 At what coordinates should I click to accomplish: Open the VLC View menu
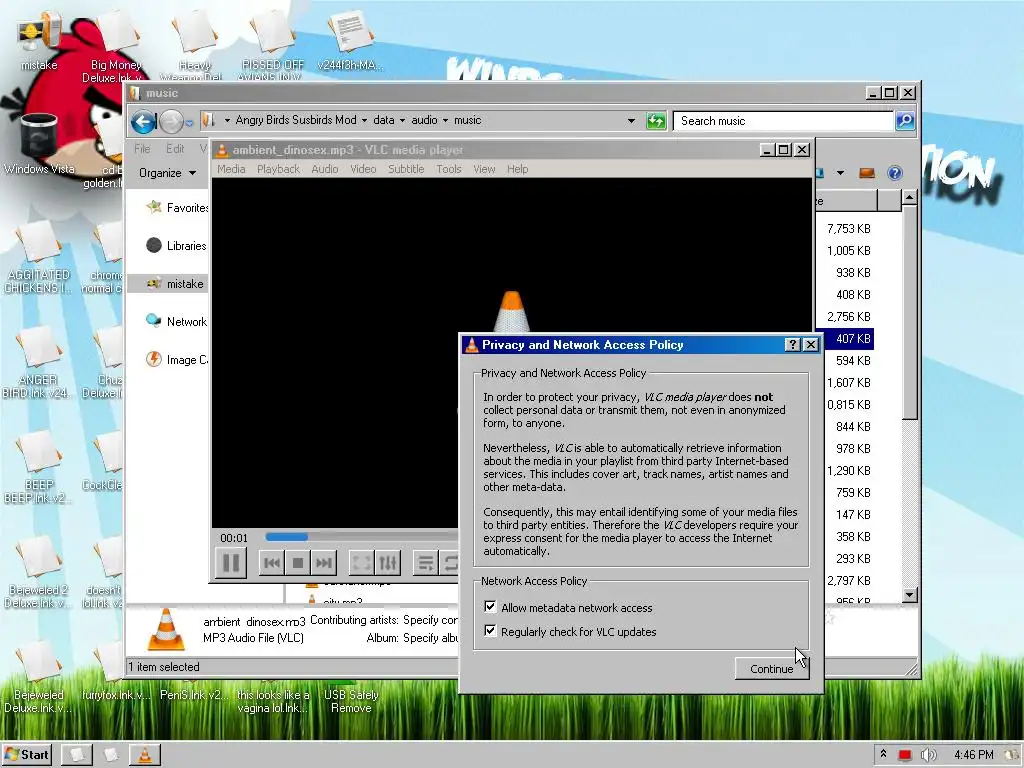484,169
